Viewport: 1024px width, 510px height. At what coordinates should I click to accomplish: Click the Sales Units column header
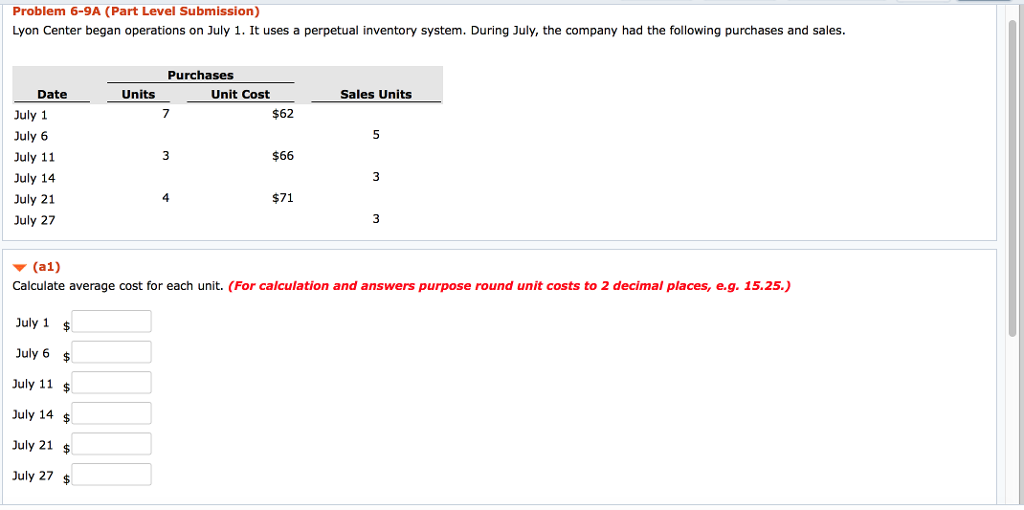pos(376,94)
